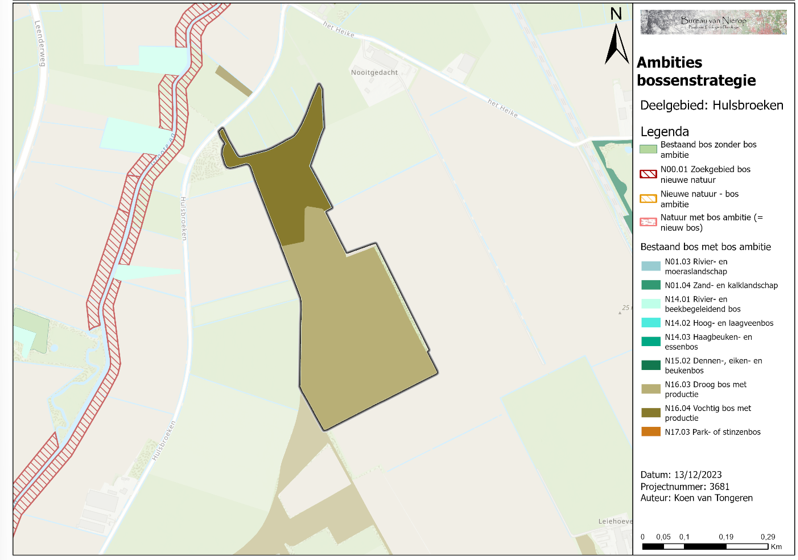Click the red hatched Zoekgebied bos legend symbol

click(x=648, y=172)
